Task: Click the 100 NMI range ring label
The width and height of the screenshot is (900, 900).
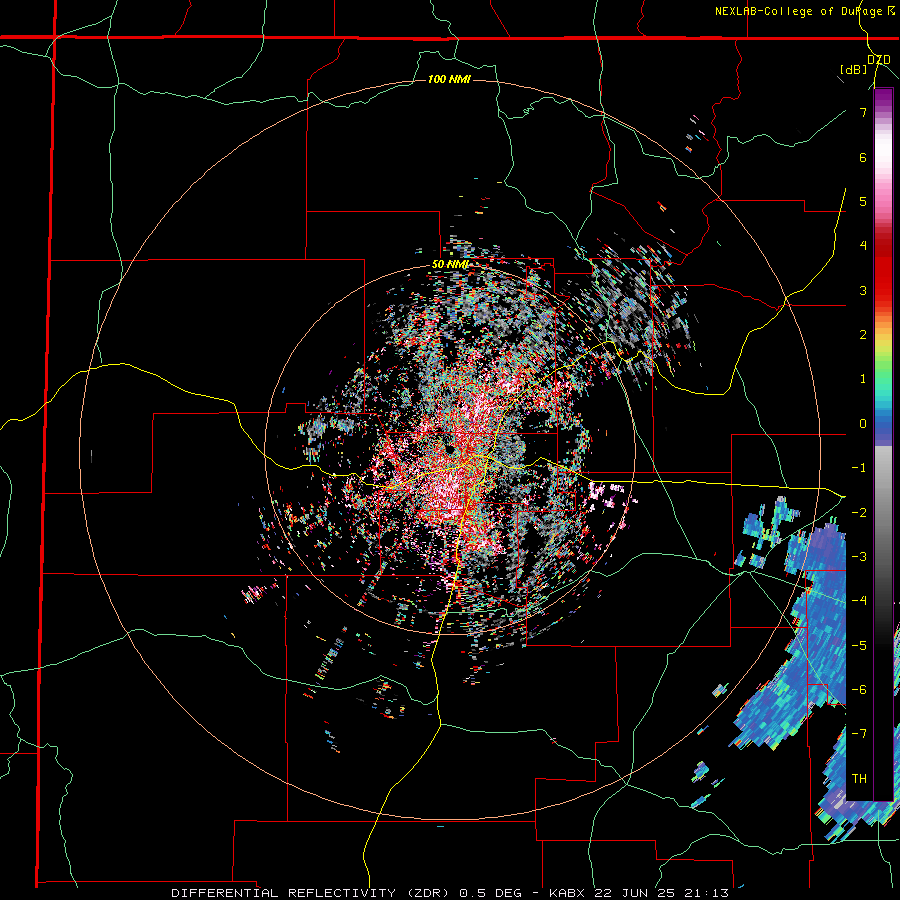Action: [449, 79]
